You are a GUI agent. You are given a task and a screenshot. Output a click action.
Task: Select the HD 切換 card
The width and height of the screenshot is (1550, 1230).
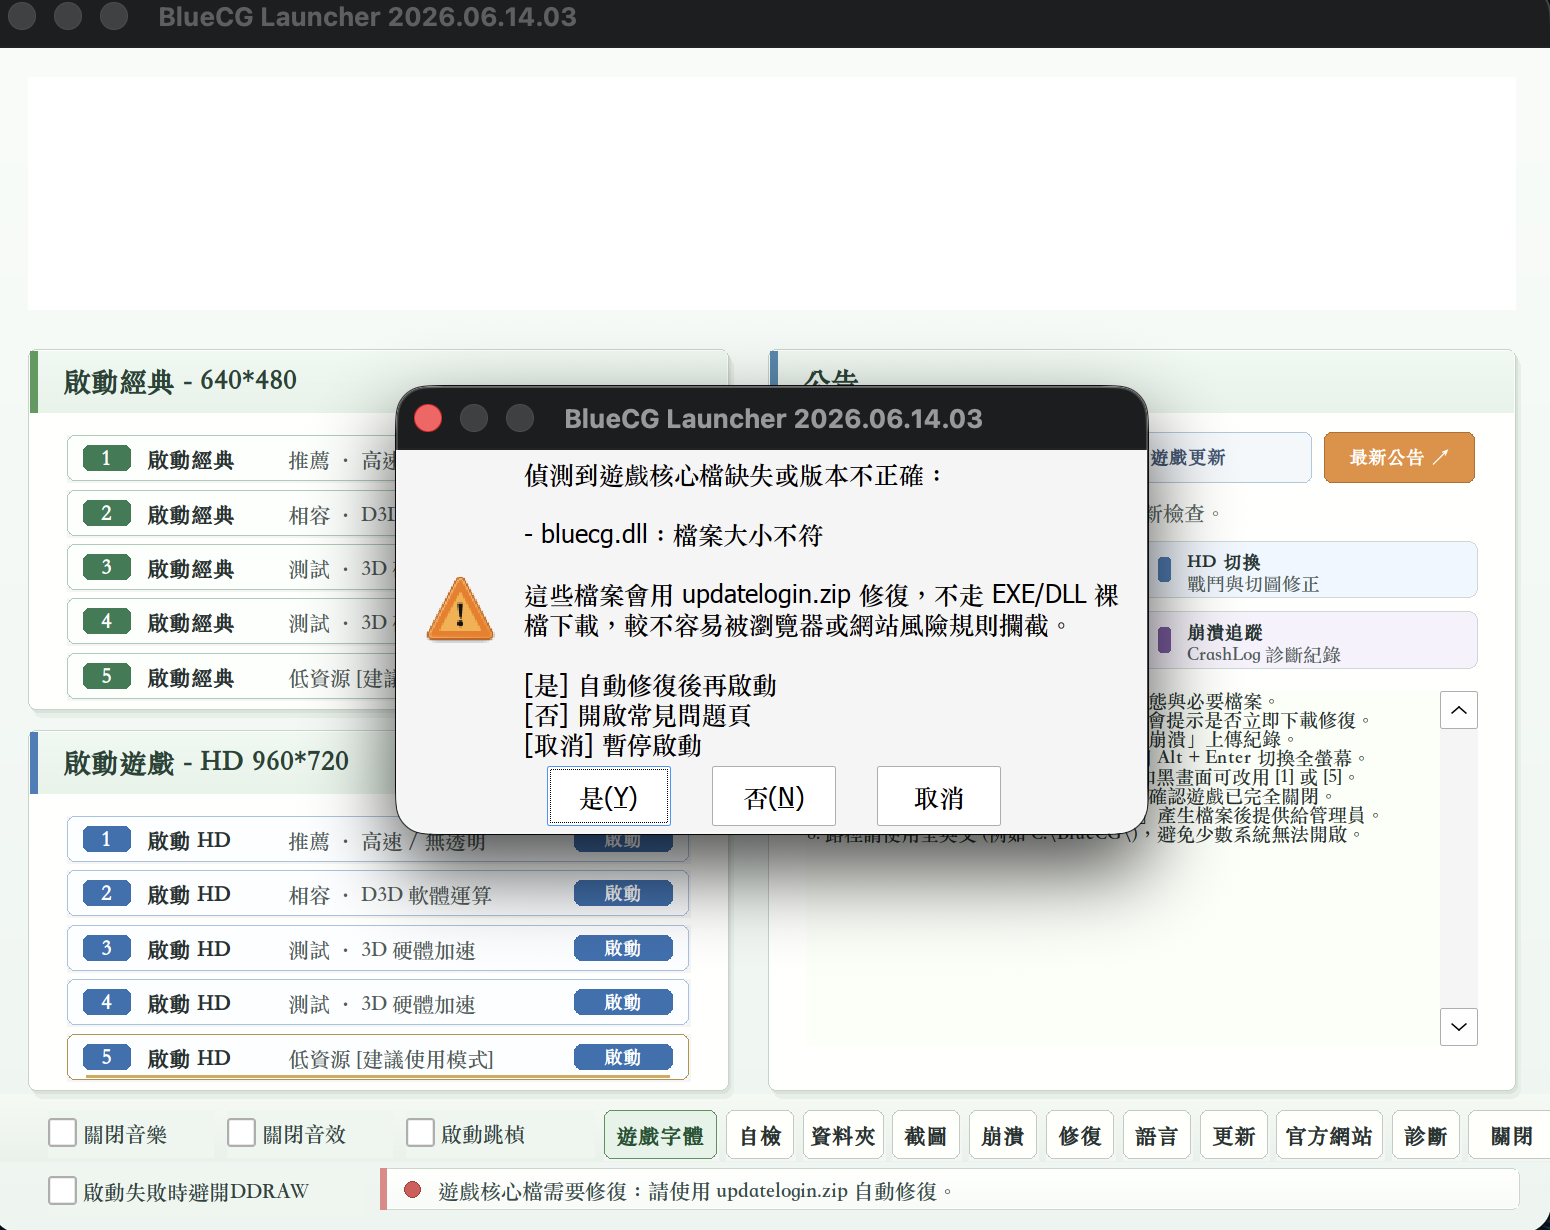point(1312,570)
